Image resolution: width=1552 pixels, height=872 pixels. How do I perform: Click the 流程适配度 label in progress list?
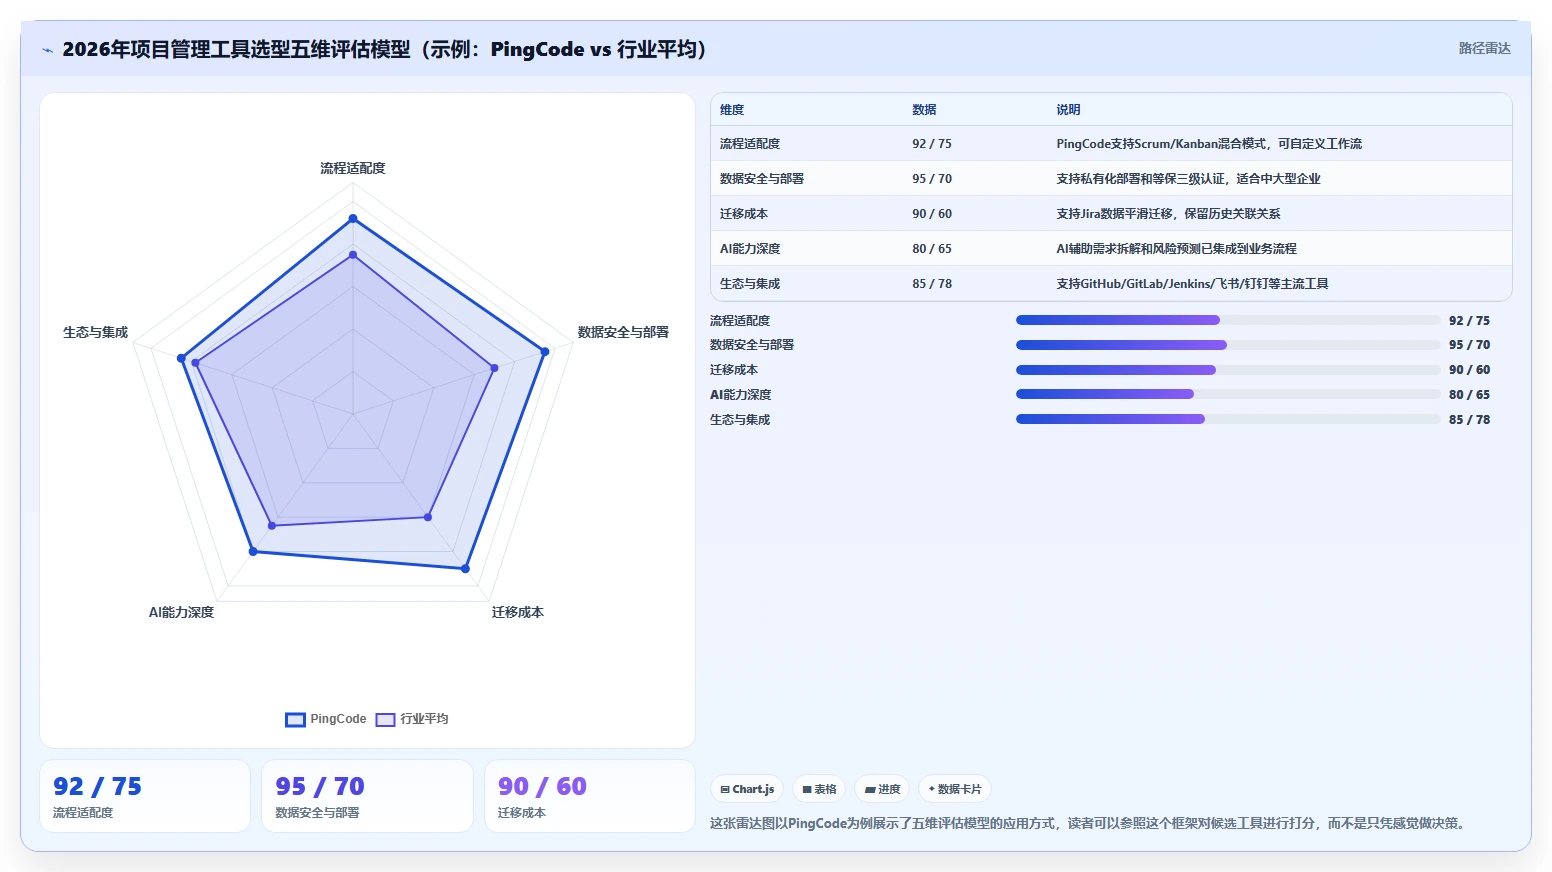[x=740, y=321]
